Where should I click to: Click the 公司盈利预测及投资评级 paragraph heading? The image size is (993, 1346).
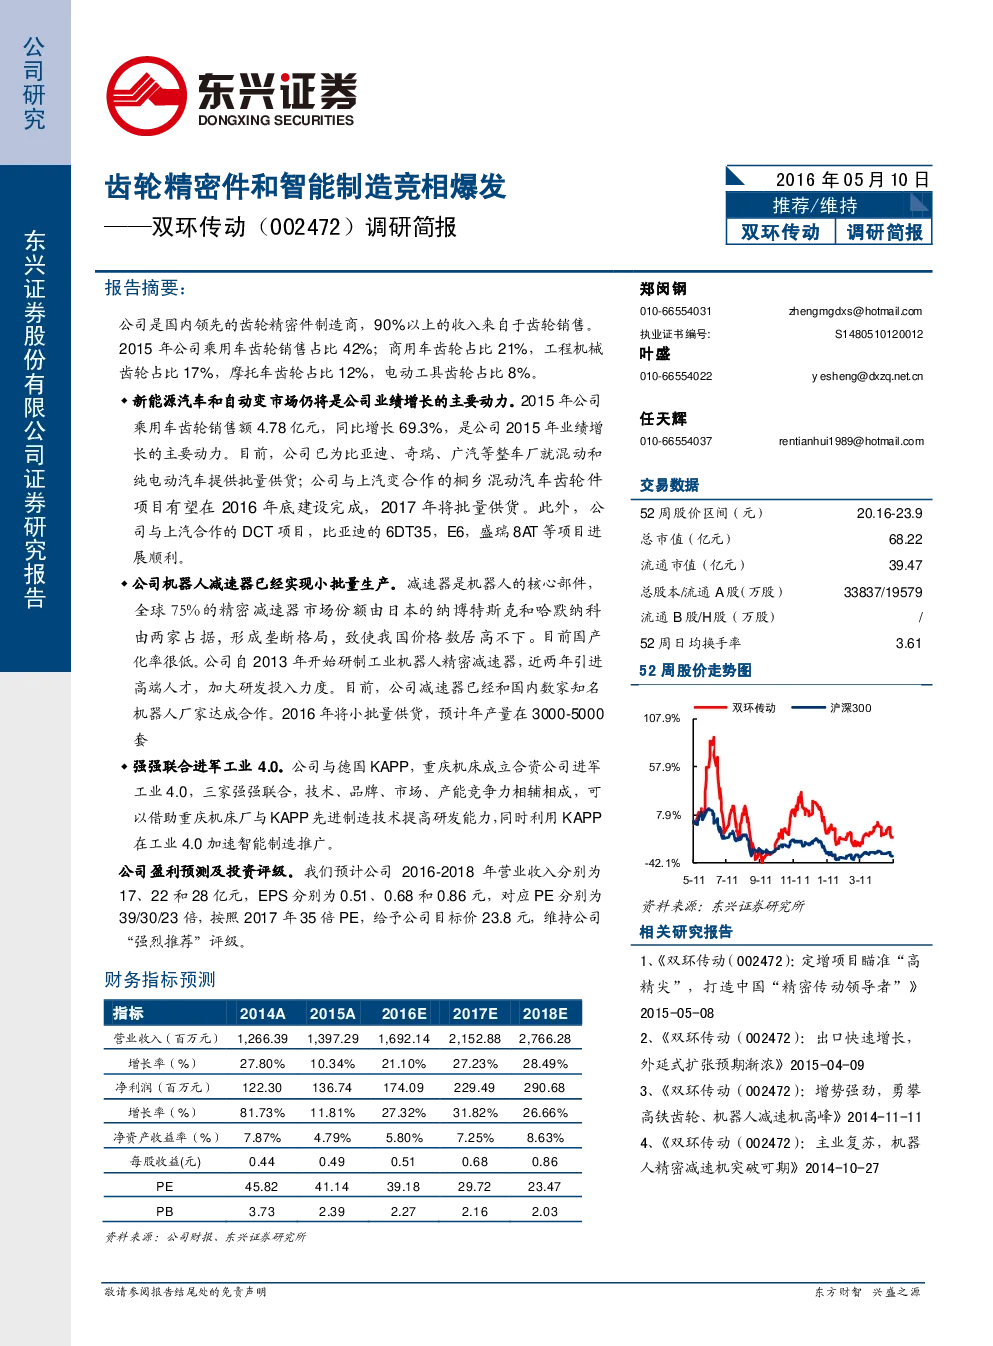click(x=207, y=872)
